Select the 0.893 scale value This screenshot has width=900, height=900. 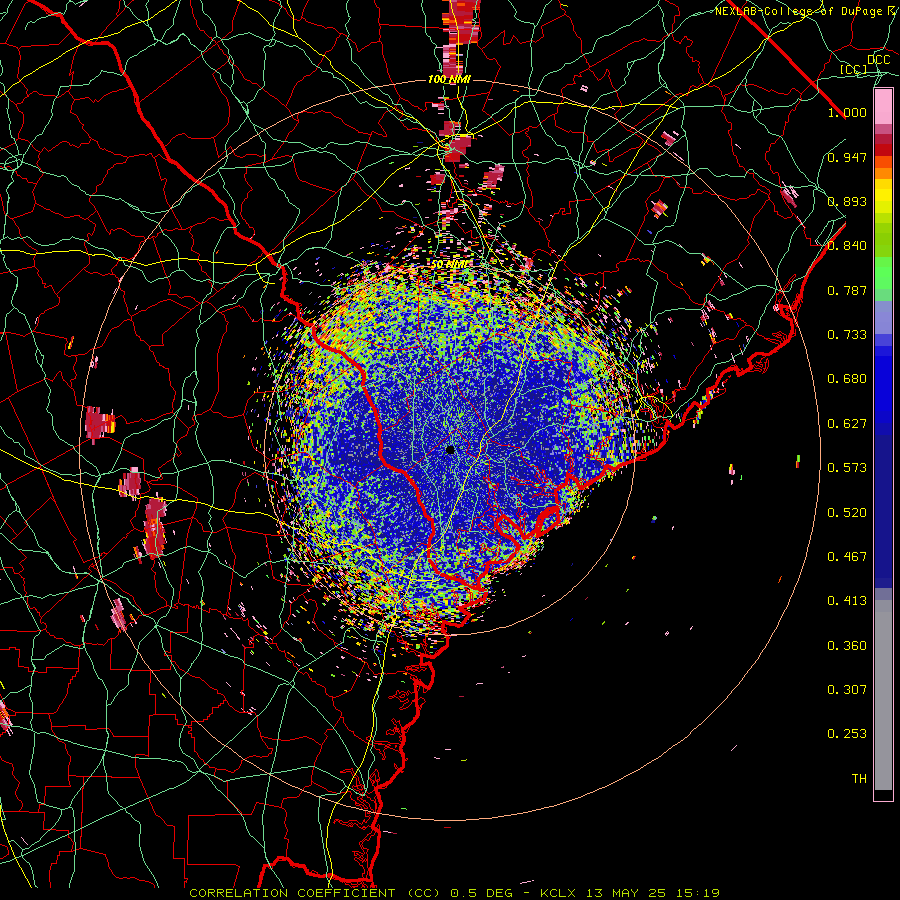tap(847, 201)
